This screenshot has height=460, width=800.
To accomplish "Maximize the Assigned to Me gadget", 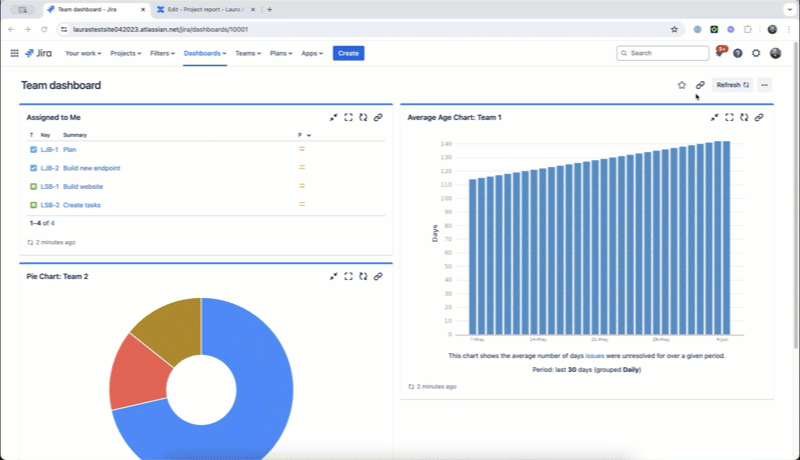I will (x=348, y=117).
